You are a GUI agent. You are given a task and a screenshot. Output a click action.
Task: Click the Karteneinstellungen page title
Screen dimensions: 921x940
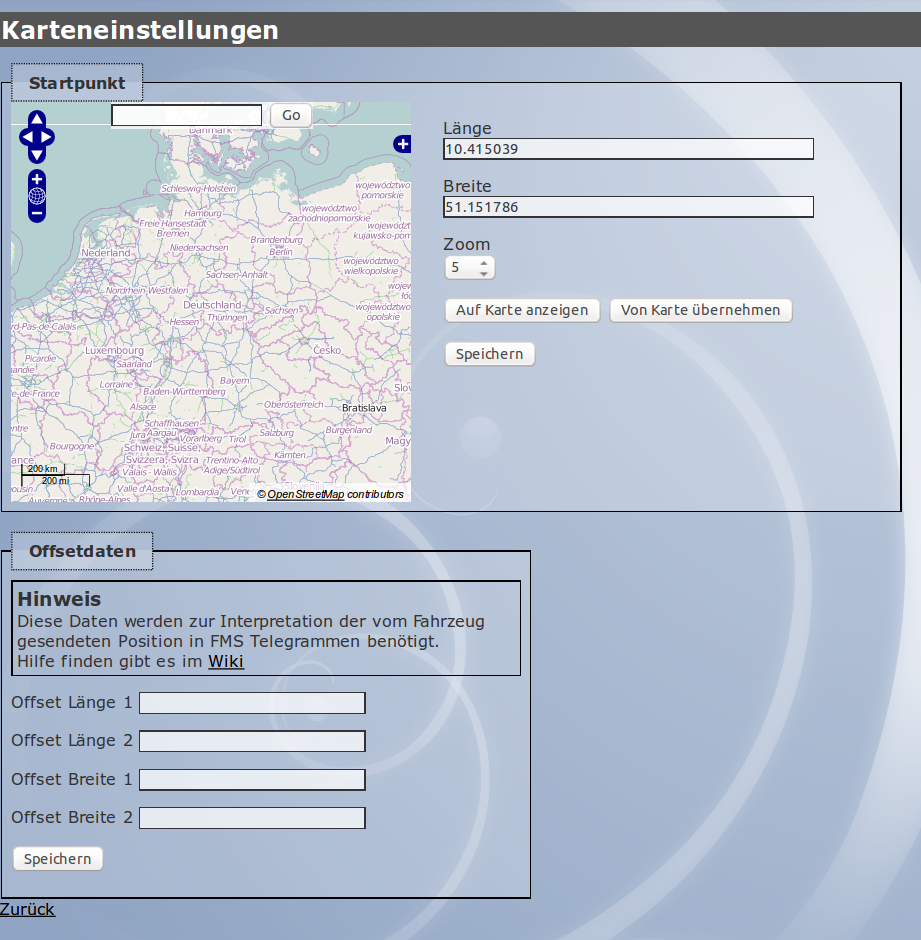coord(140,30)
